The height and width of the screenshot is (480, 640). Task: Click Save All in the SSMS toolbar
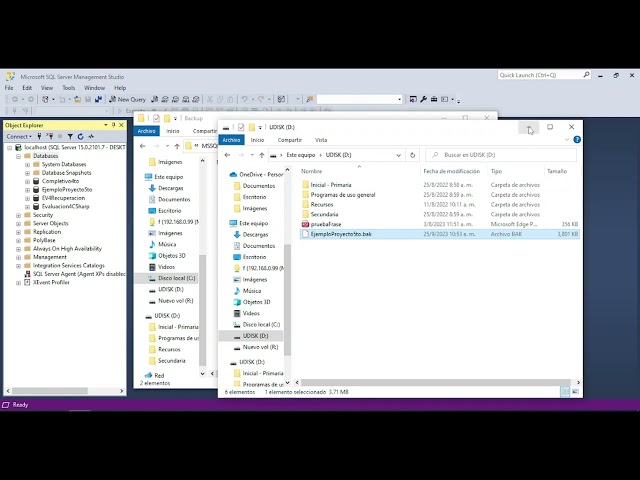click(x=98, y=99)
